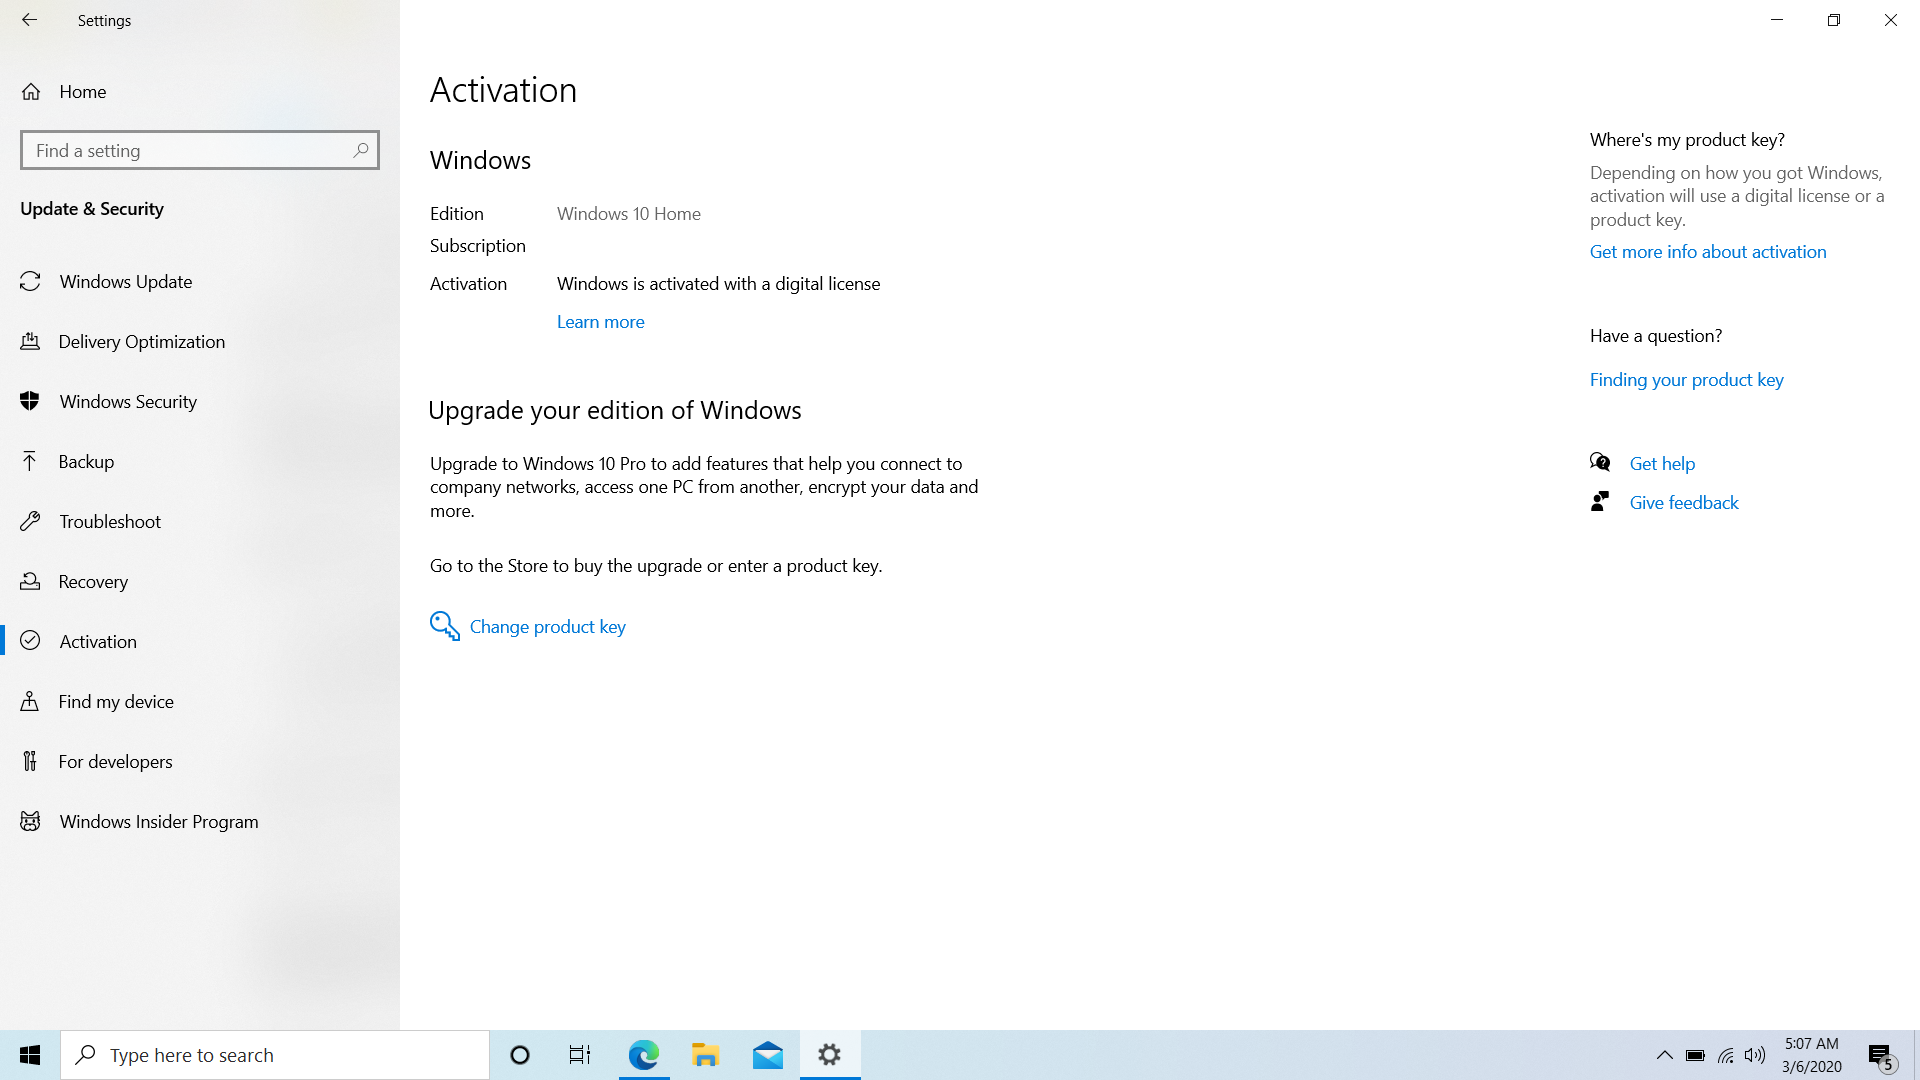Click Windows is activated with a digital license
This screenshot has height=1080, width=1920.
(718, 284)
